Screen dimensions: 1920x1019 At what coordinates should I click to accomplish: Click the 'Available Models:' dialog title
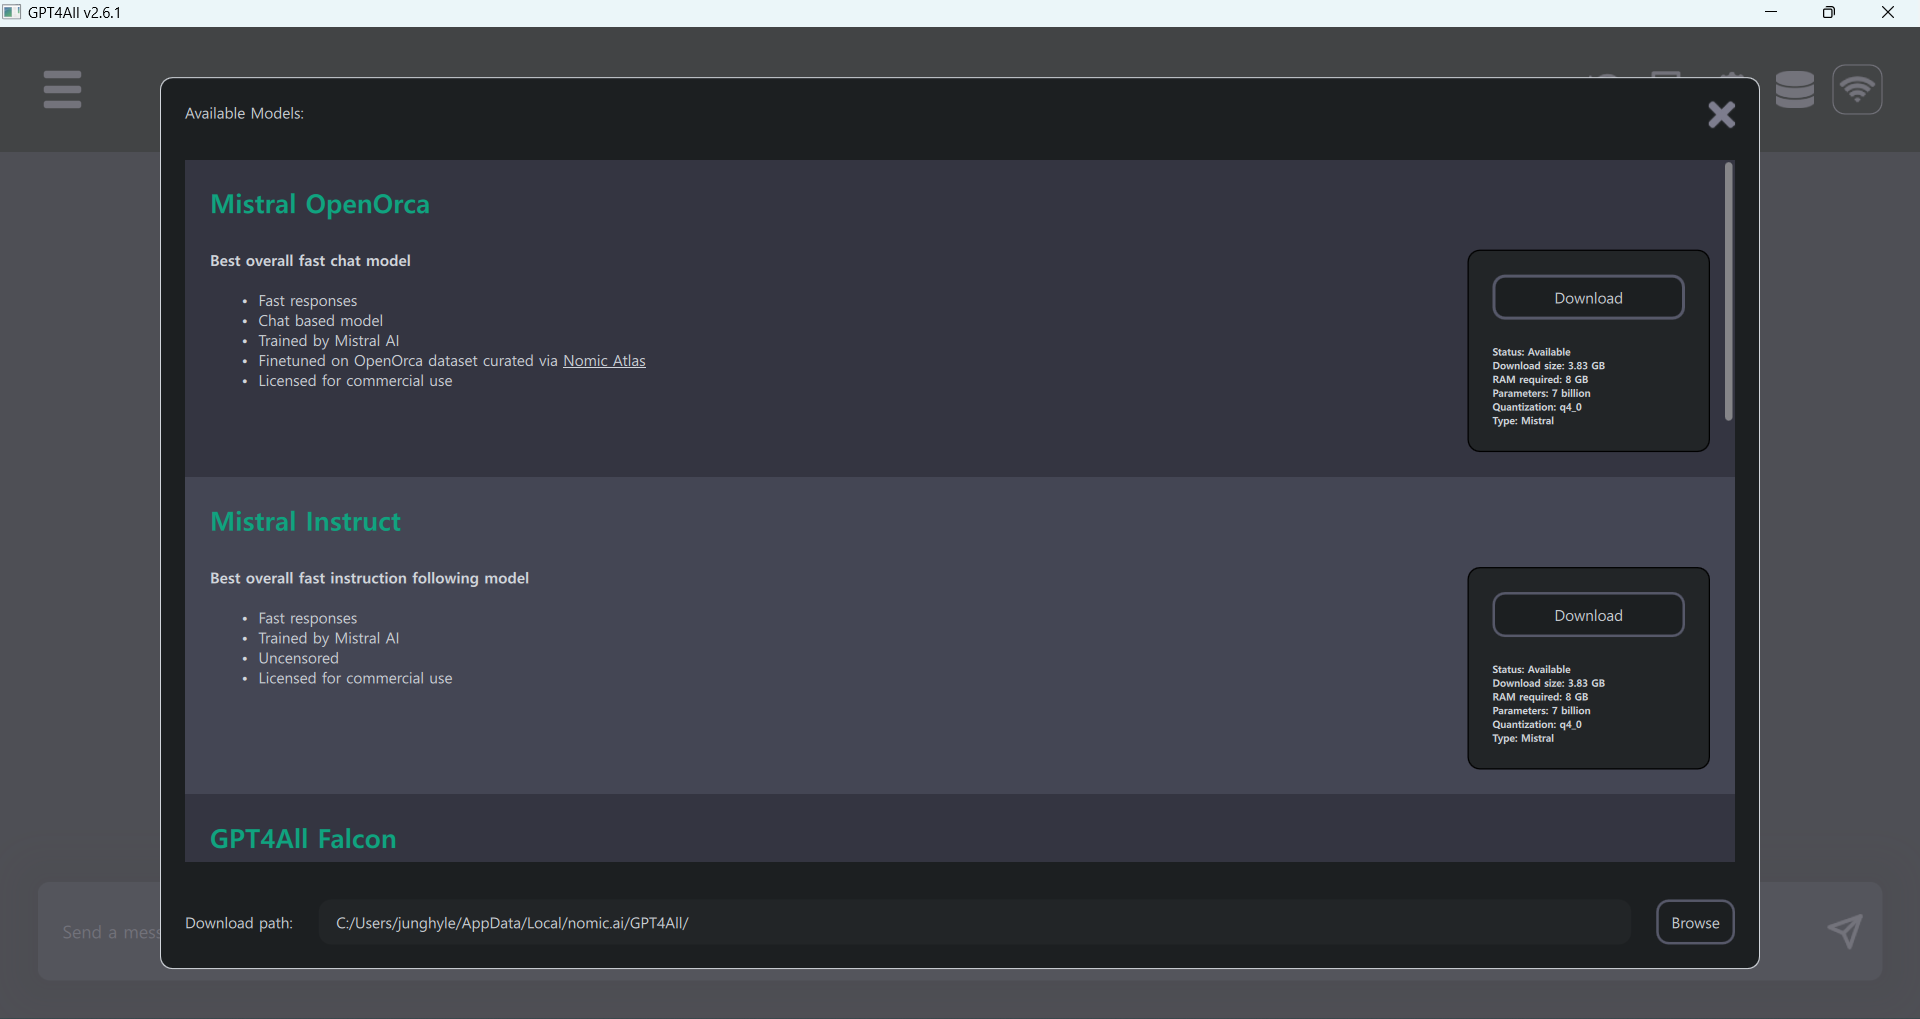click(x=244, y=114)
